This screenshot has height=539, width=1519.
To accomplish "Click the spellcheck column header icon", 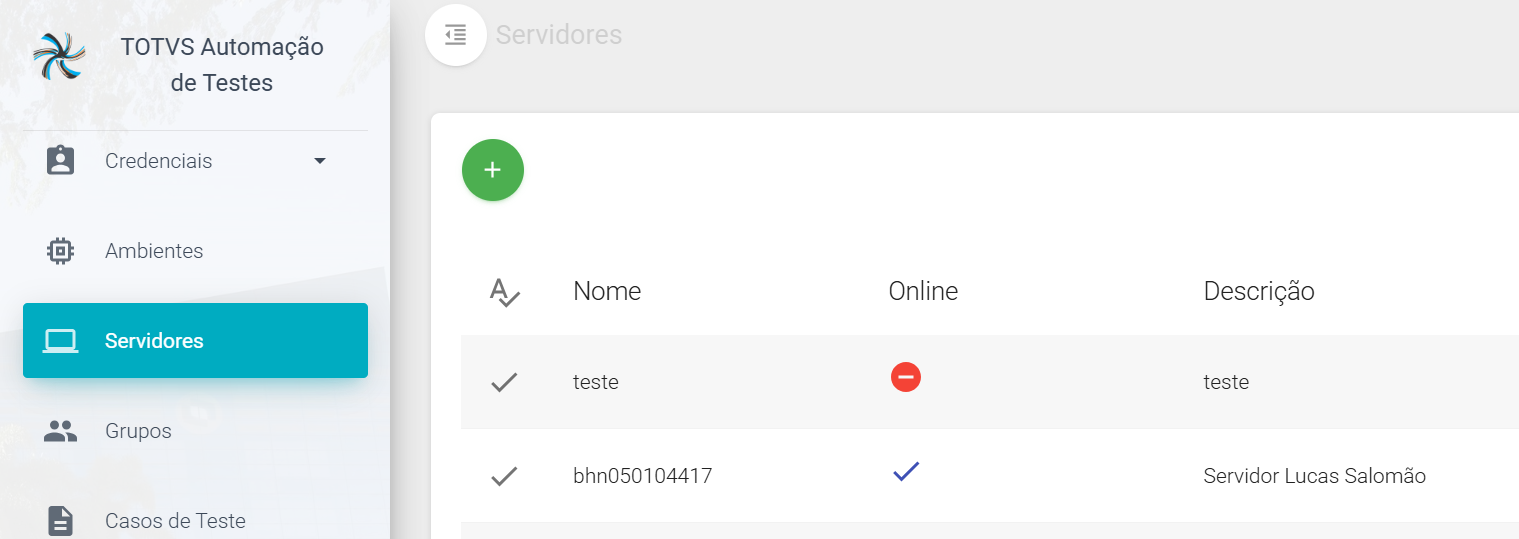I will (505, 292).
